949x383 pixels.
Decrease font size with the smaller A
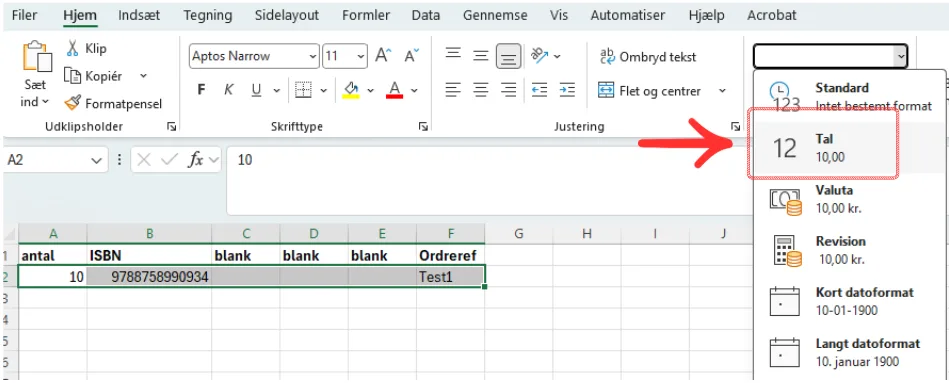(x=412, y=56)
